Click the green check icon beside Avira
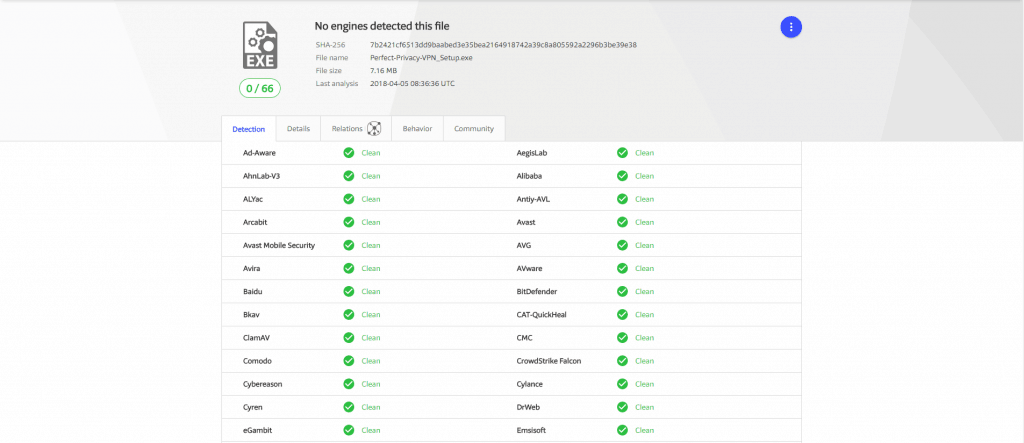This screenshot has height=443, width=1024. coord(349,269)
